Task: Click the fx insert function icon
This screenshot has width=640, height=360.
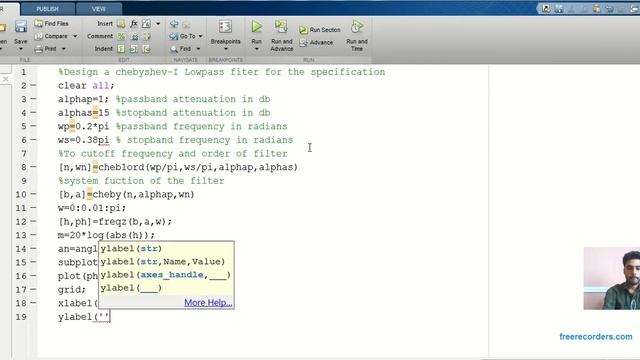Action: [x=133, y=24]
